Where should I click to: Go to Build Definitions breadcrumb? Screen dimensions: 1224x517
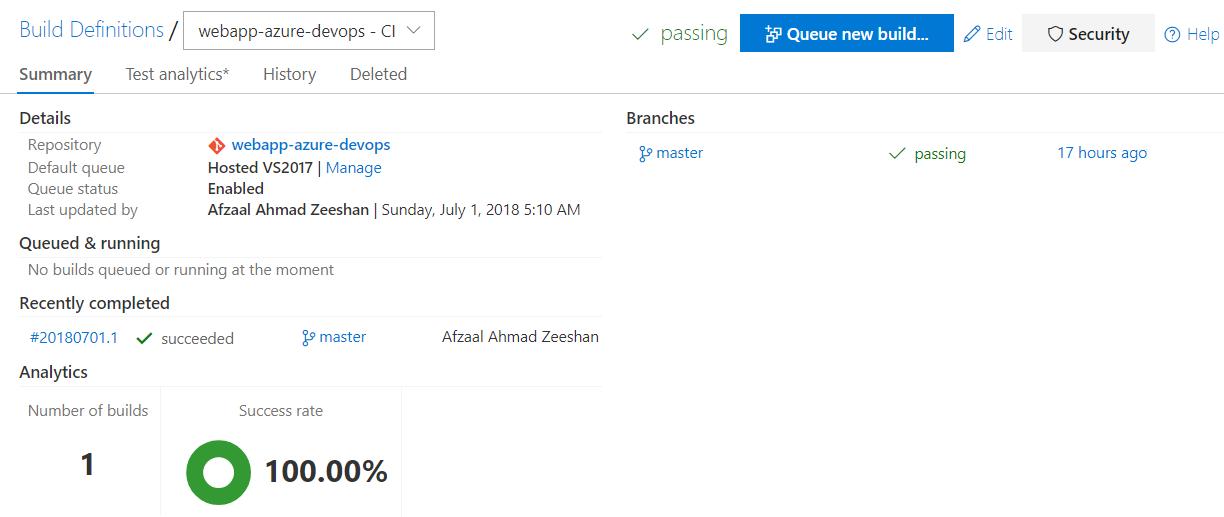91,30
